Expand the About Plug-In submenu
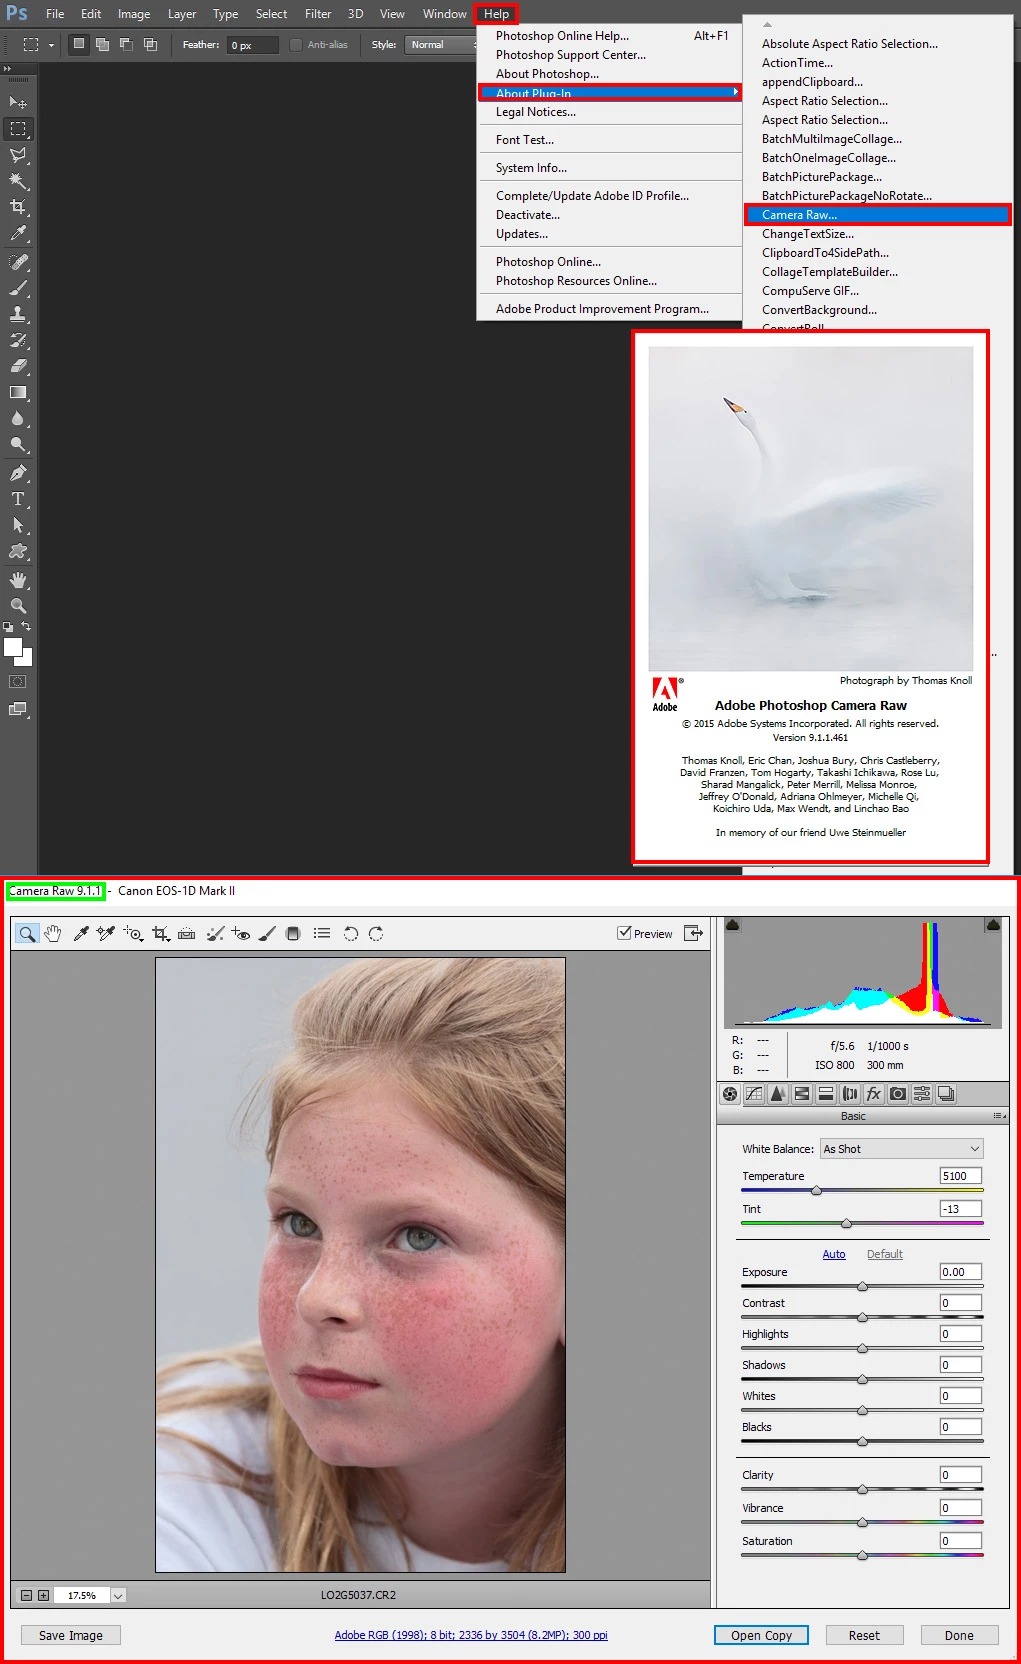This screenshot has width=1021, height=1664. 610,93
